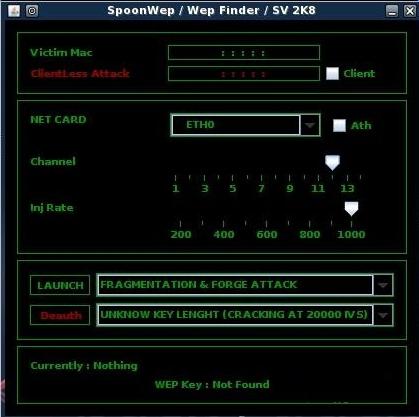Click the Victim Mac input field

point(244,53)
